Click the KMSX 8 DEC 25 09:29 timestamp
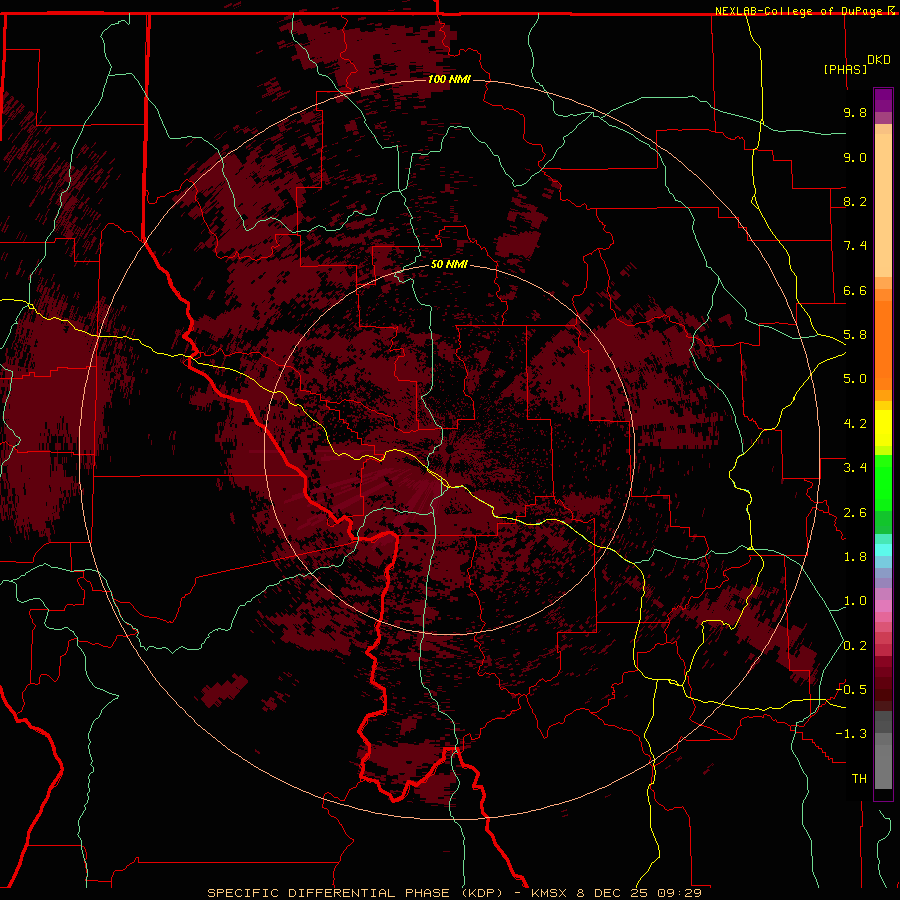900x900 pixels. point(616,893)
